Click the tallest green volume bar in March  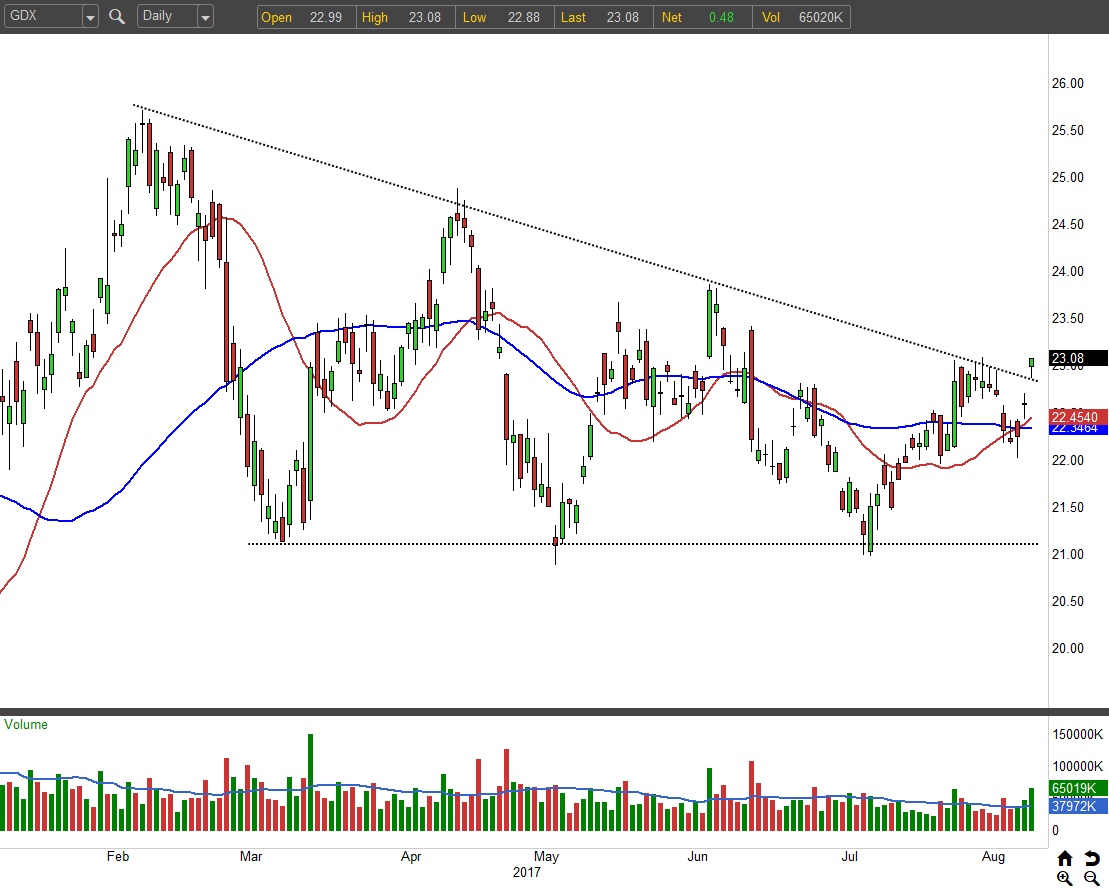click(310, 782)
